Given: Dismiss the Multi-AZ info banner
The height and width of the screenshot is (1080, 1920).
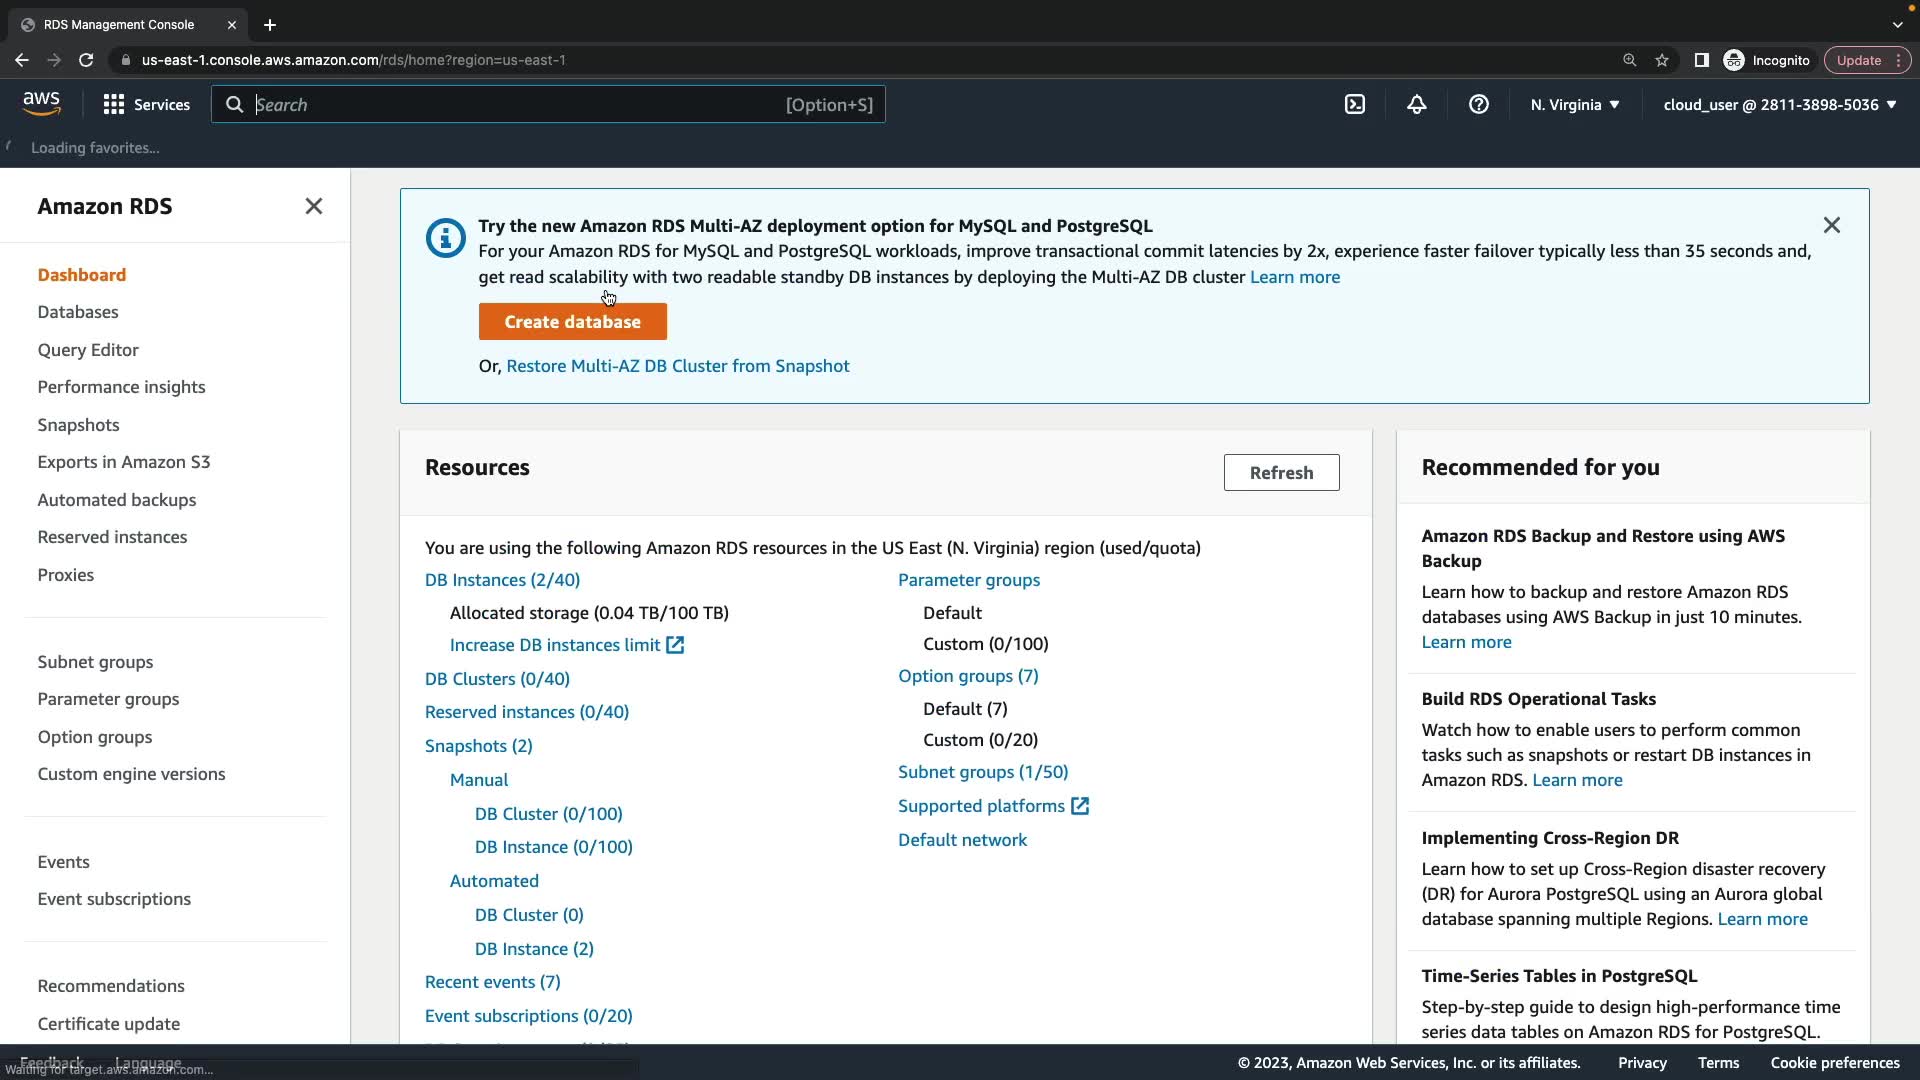Looking at the screenshot, I should (1831, 226).
